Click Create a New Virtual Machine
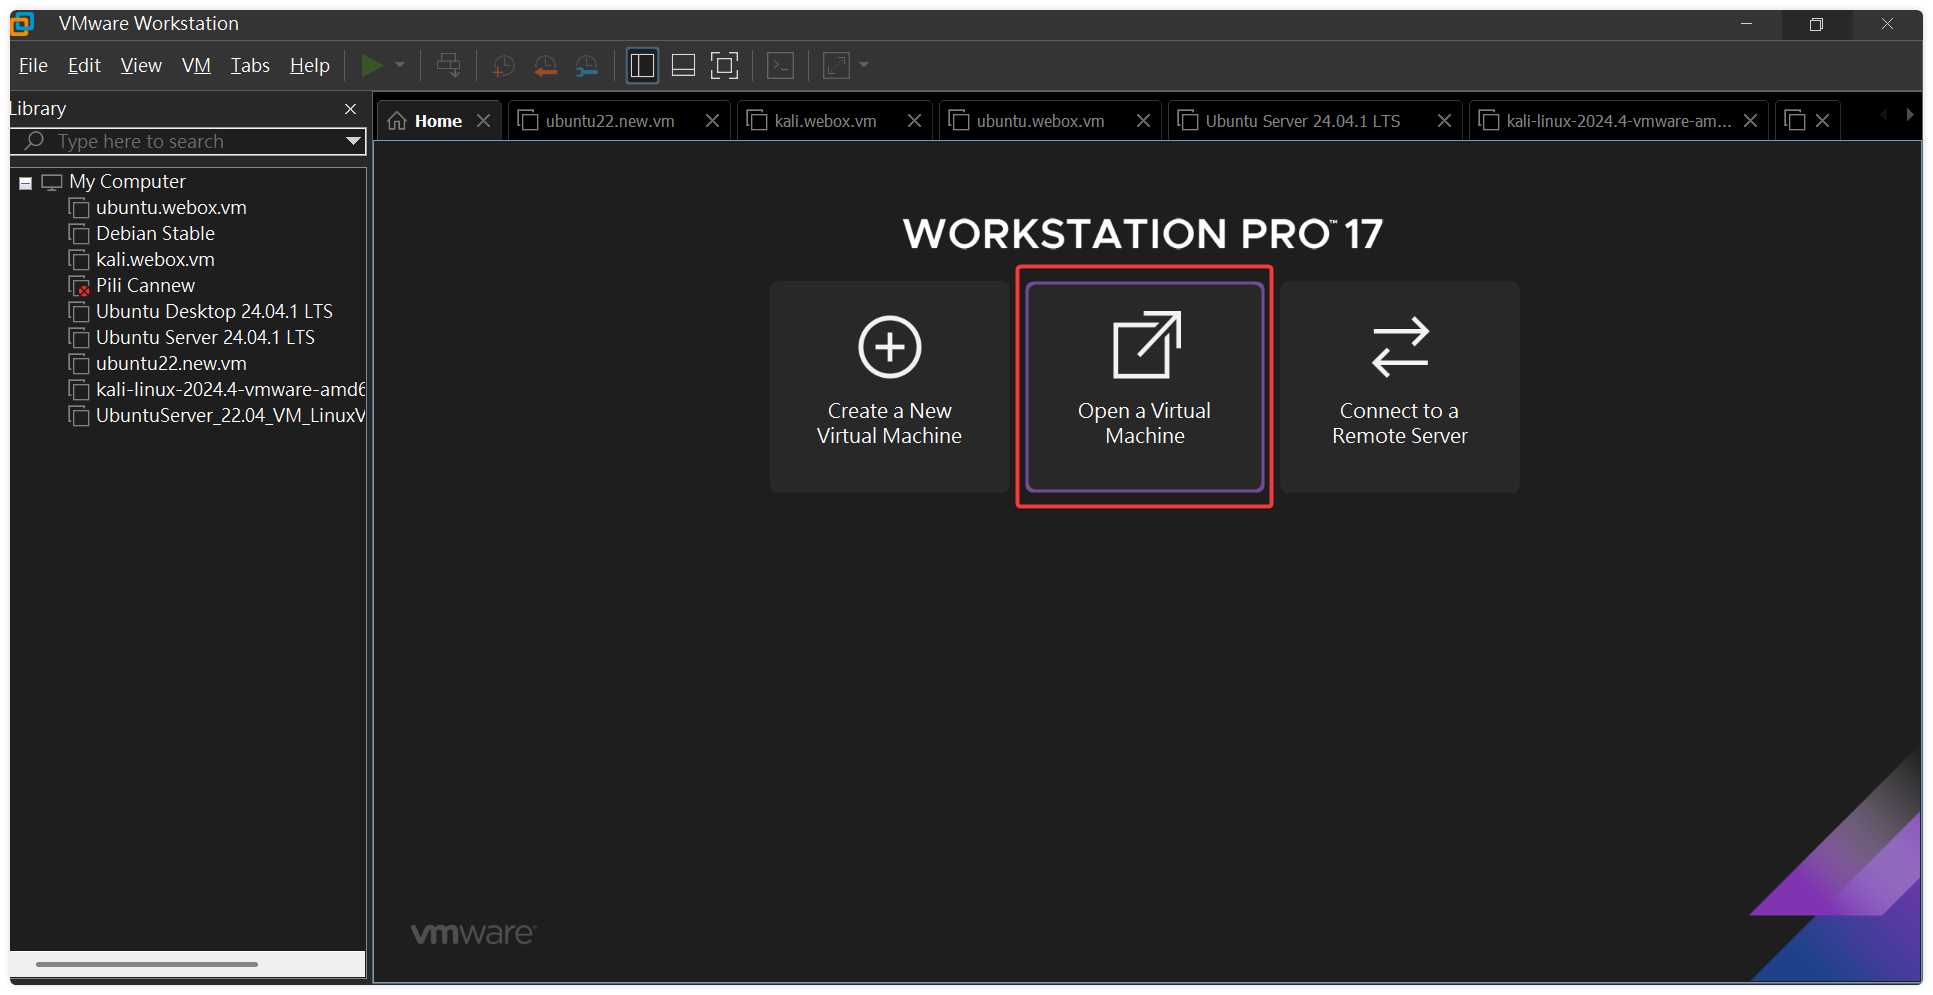 point(889,387)
